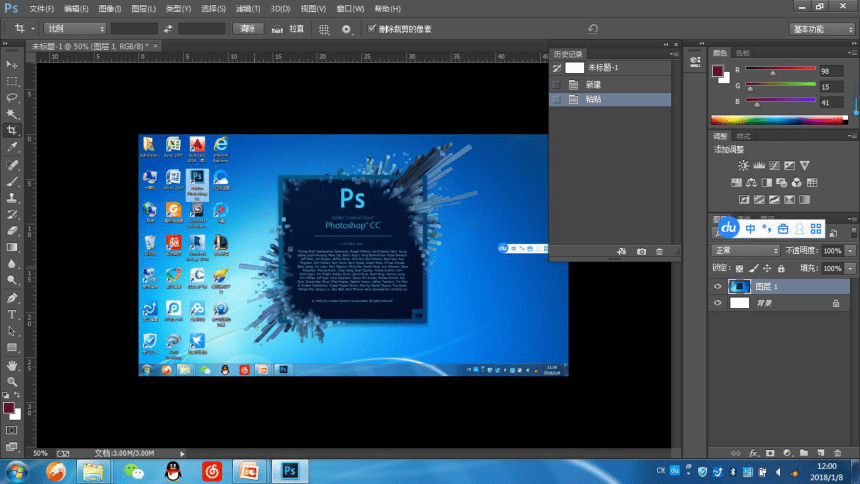The height and width of the screenshot is (484, 860).
Task: Open the status bar info arrow
Action: pyautogui.click(x=182, y=454)
